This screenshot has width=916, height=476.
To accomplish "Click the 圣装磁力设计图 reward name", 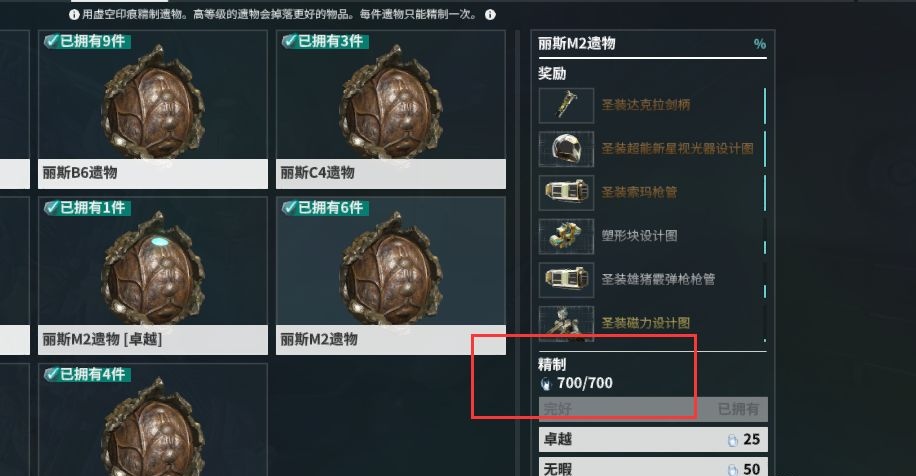I will pos(646,323).
